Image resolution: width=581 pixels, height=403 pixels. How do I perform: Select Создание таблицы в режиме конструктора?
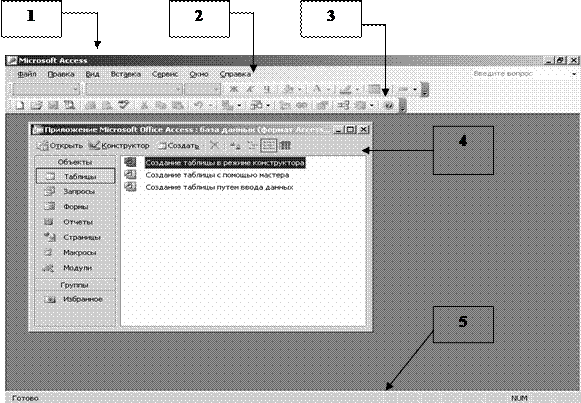click(225, 163)
